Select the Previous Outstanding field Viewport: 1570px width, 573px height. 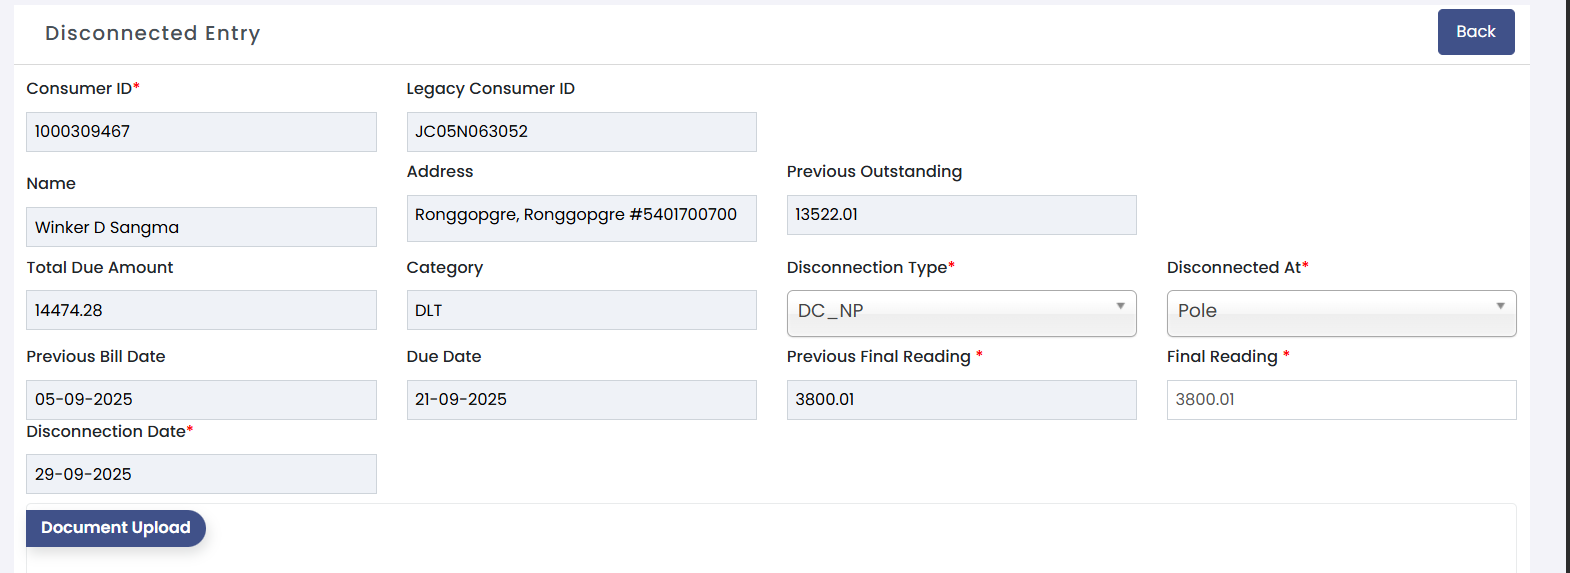tap(961, 215)
